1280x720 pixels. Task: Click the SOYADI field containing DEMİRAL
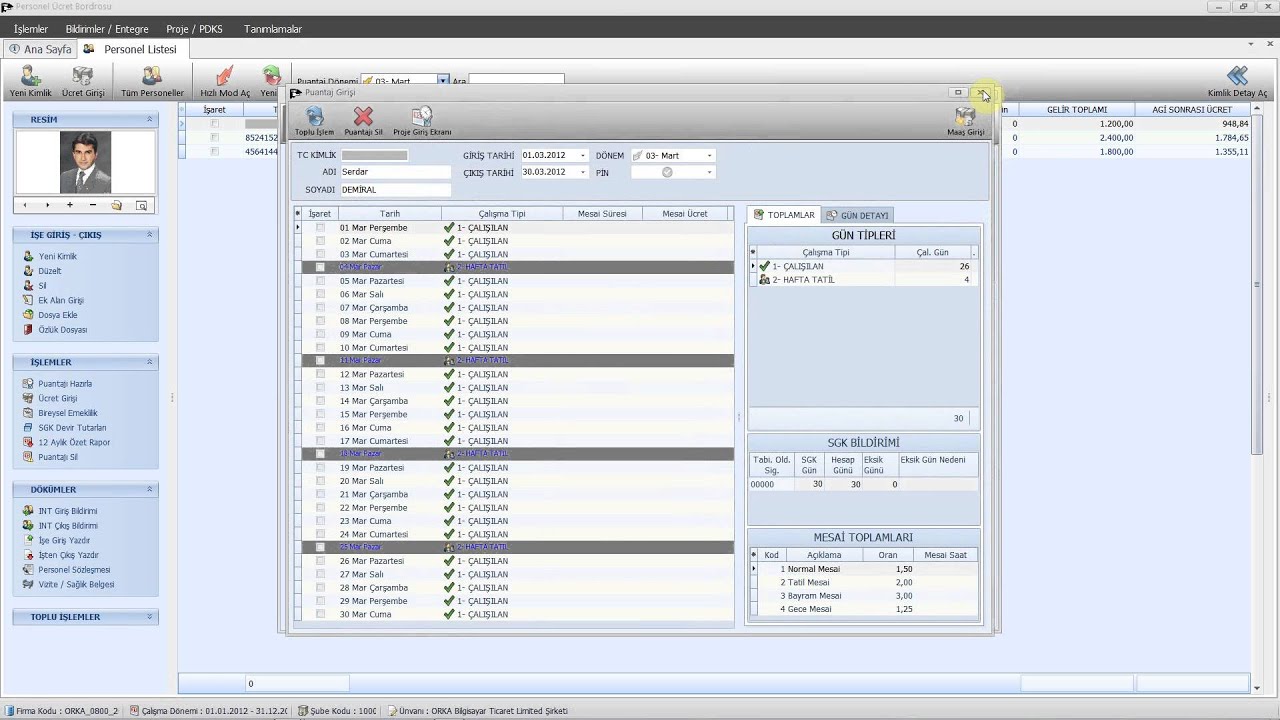click(x=395, y=189)
